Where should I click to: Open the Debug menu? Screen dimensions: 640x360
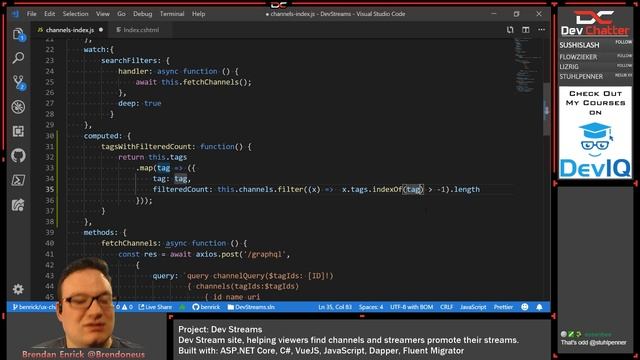[142, 13]
